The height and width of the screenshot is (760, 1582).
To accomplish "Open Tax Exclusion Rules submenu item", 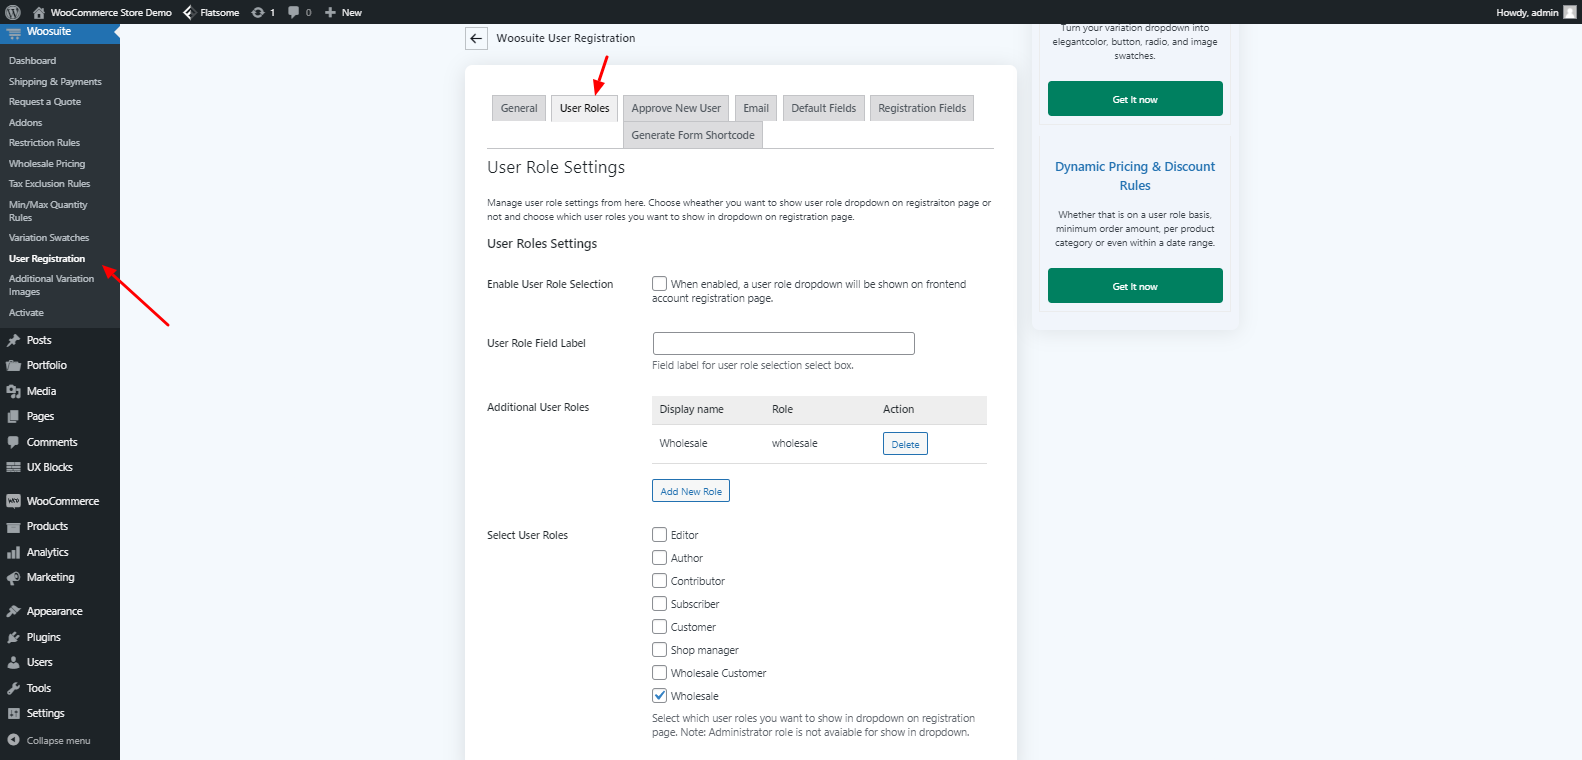I will [x=50, y=184].
